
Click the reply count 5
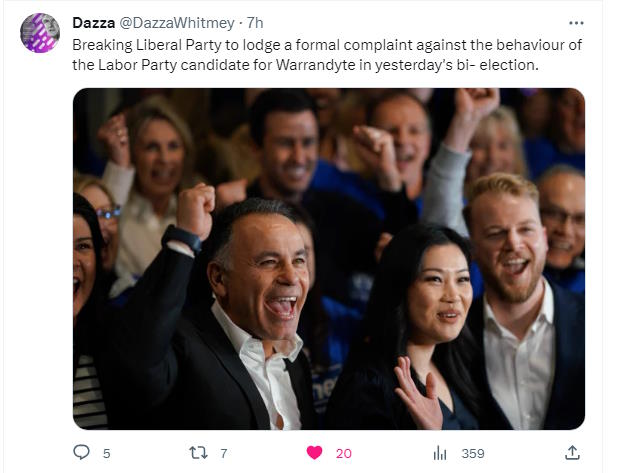tap(106, 453)
